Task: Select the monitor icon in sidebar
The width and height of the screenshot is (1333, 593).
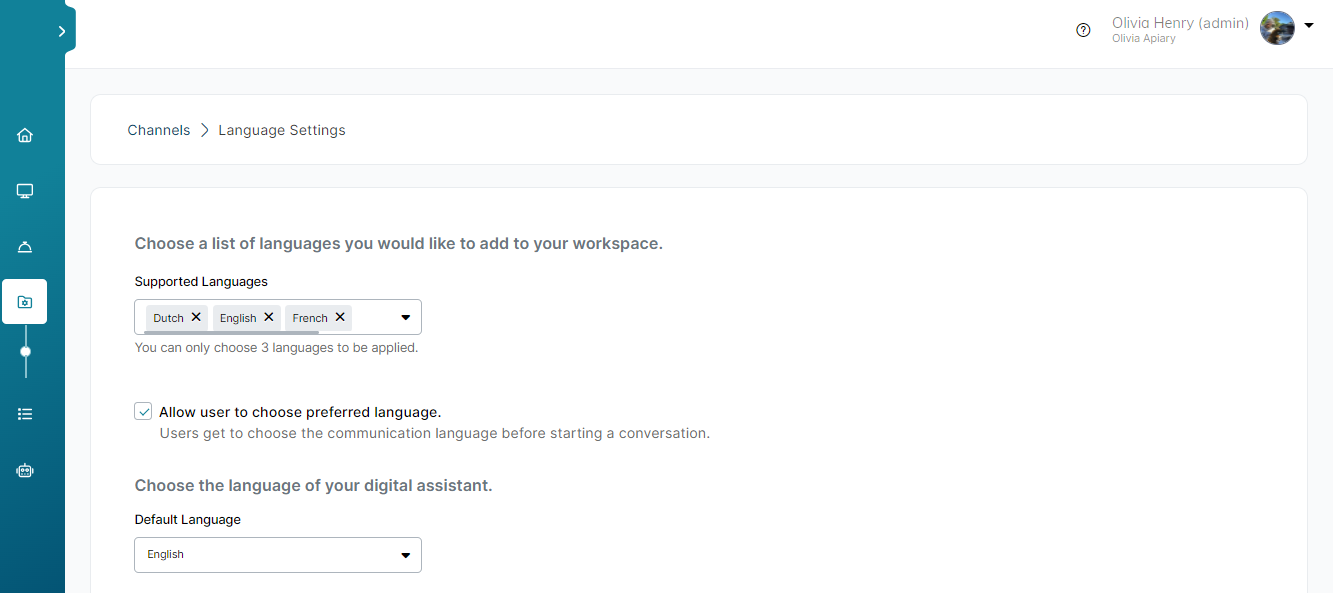Action: (25, 191)
